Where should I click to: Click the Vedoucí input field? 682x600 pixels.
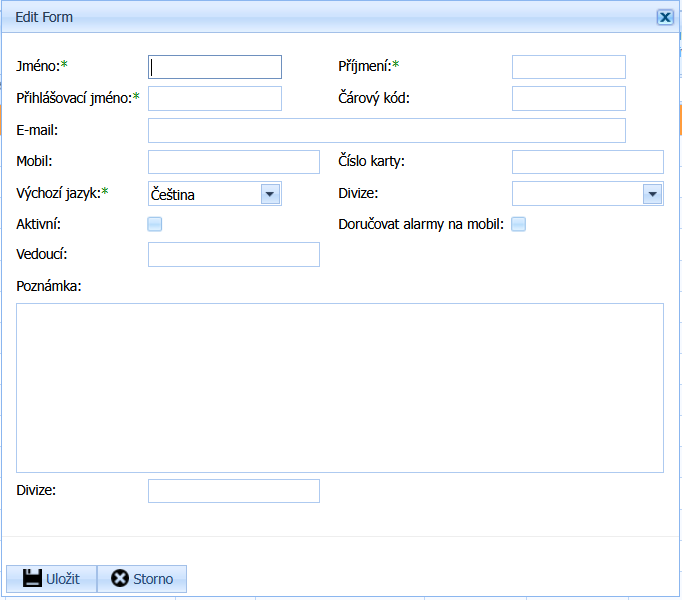pyautogui.click(x=233, y=255)
